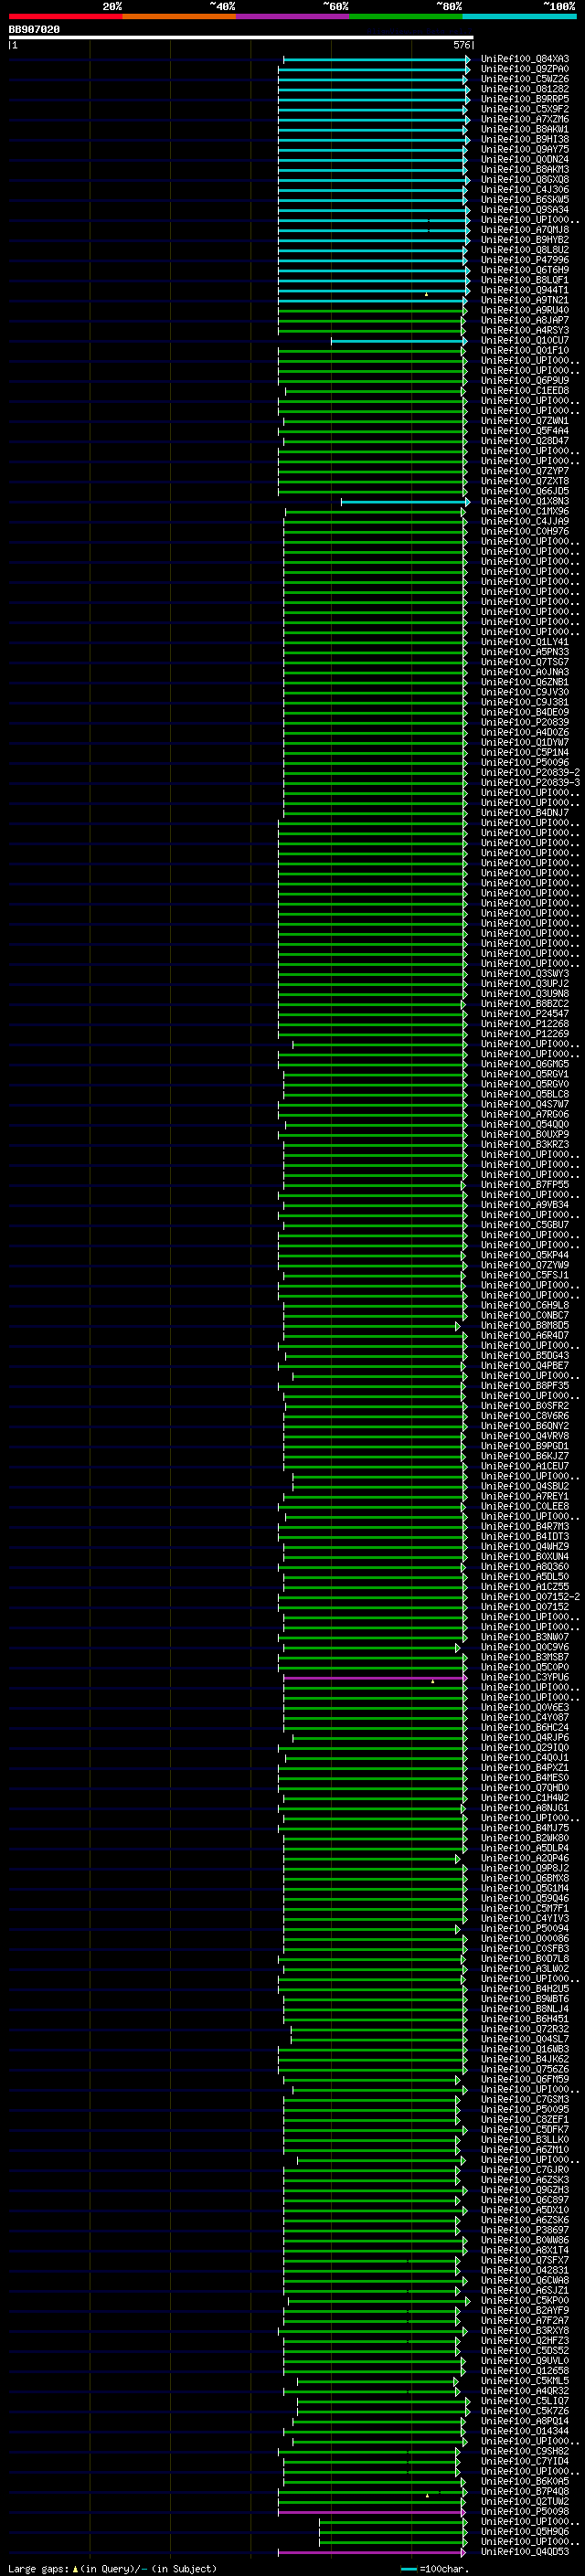Pick hit label UniRef100_A7QMJ8
The image size is (585, 2576).
coord(525,230)
